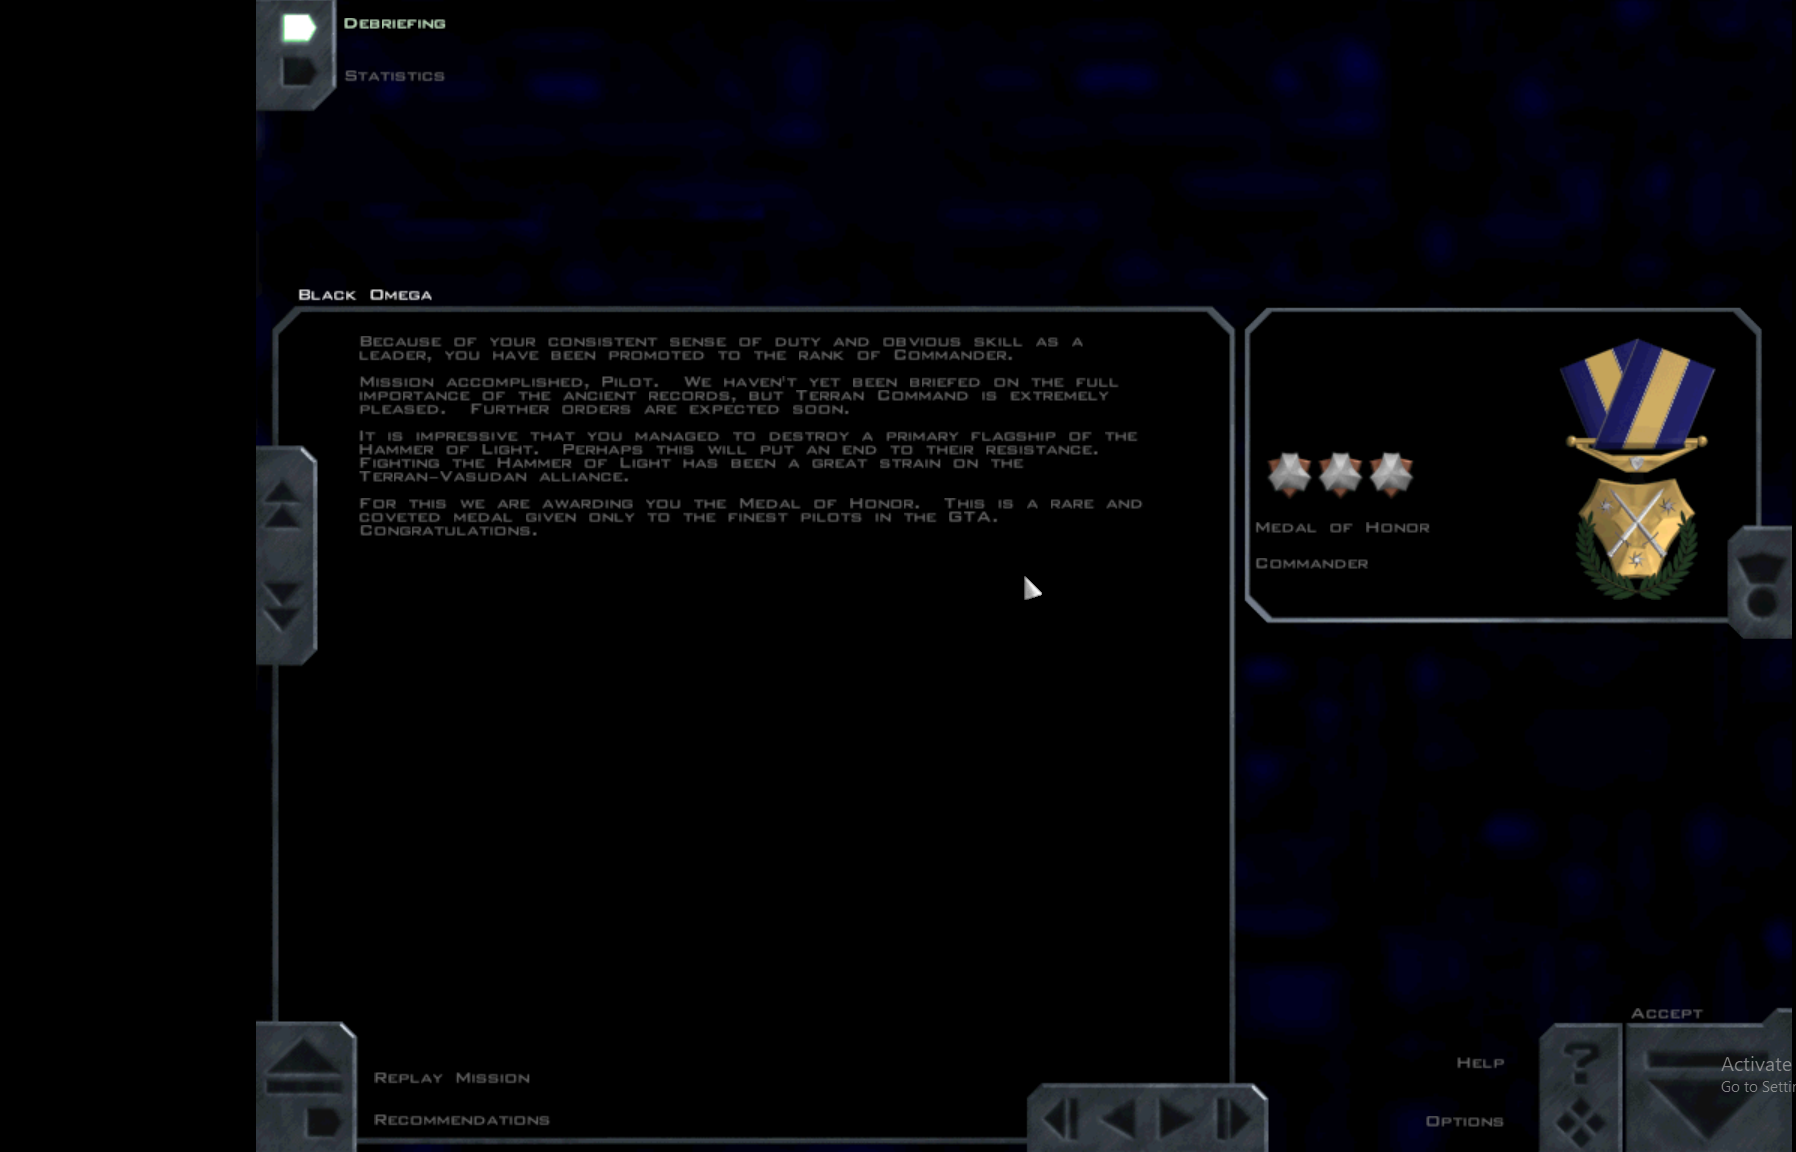1796x1152 pixels.
Task: Click the paragraph starting "For this we are awarding"
Action: (750, 517)
